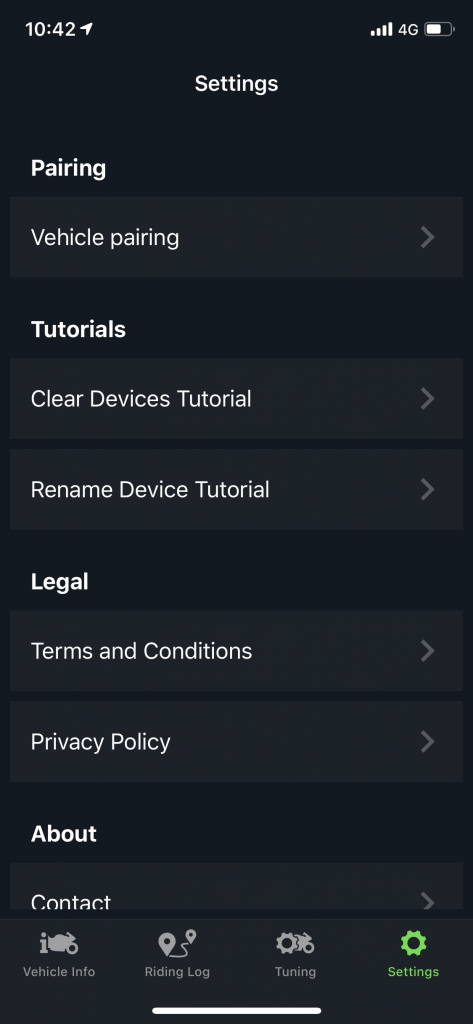Viewport: 473px width, 1024px height.
Task: Open the Contact row under About
Action: (236, 886)
